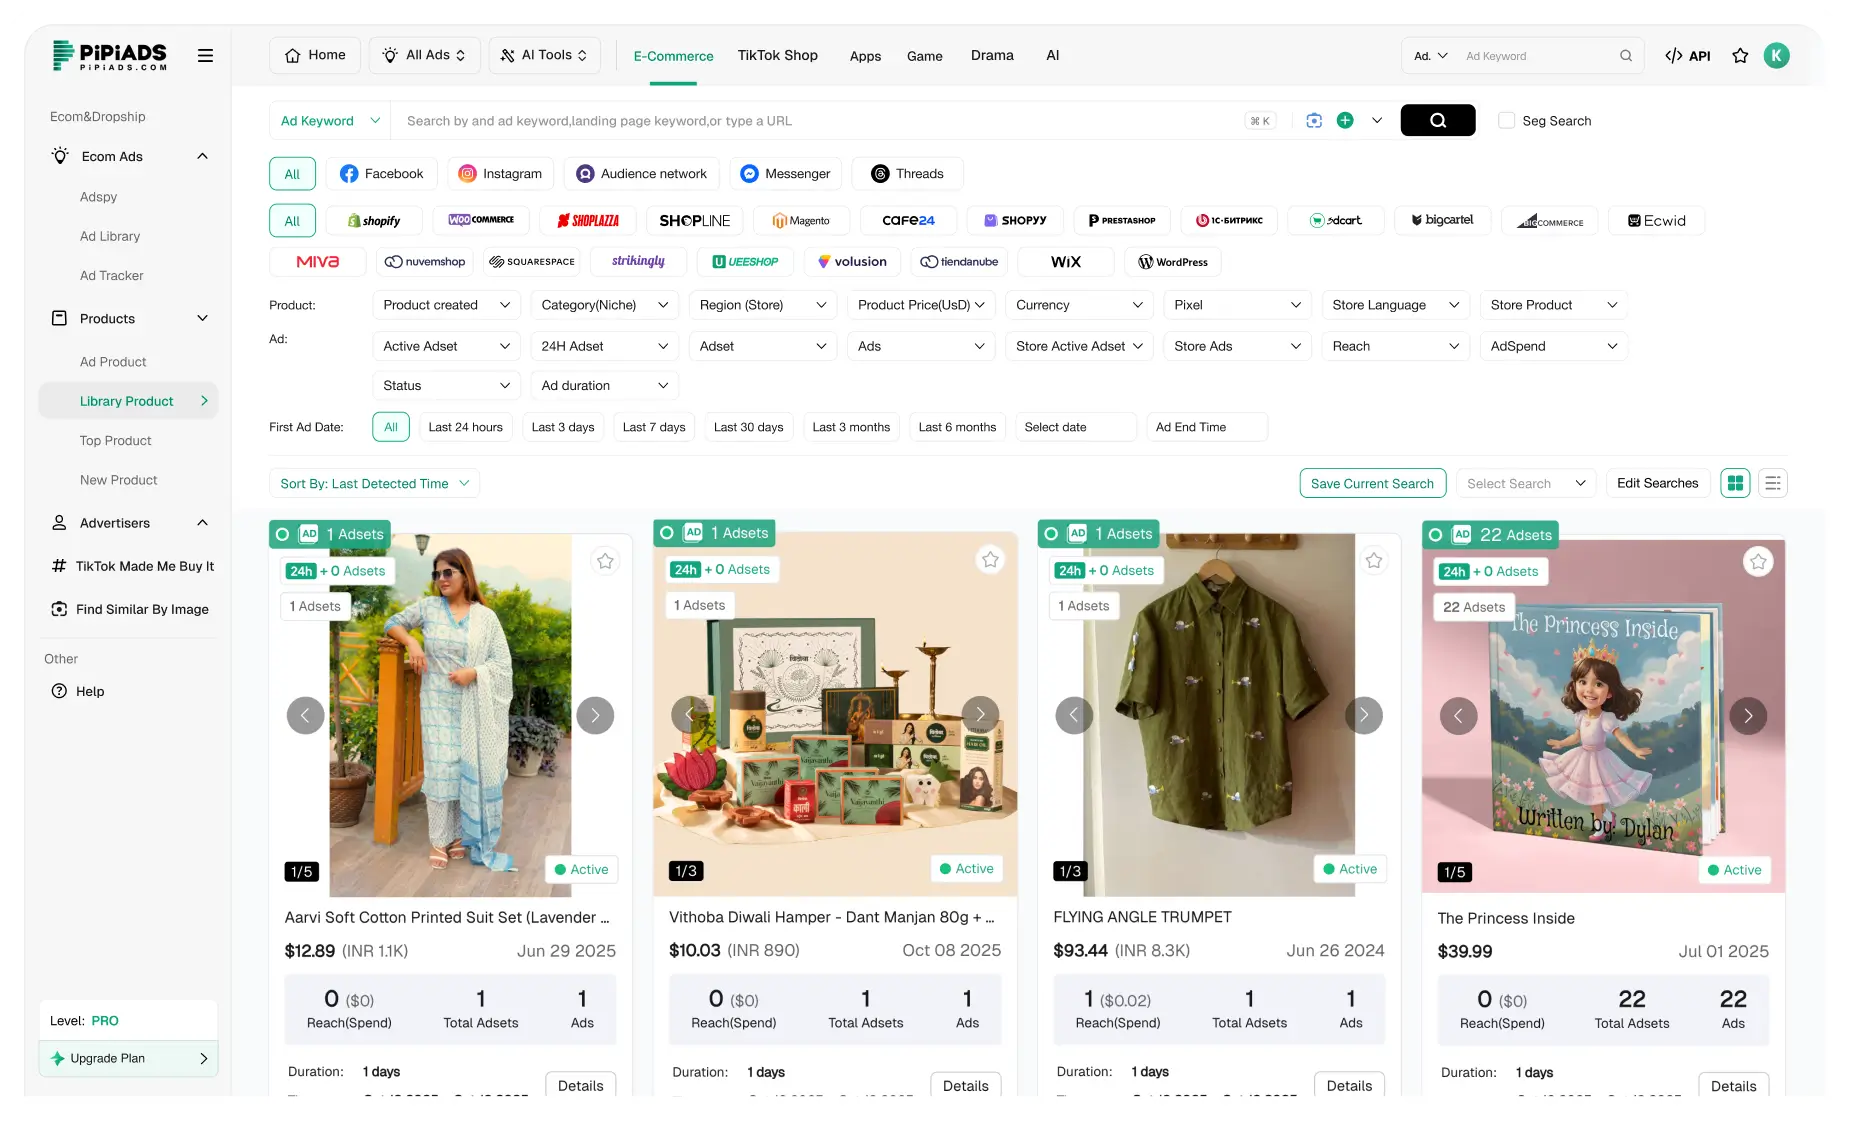Image resolution: width=1851 pixels, height=1121 pixels.
Task: Click the black search magnifier button
Action: (1437, 121)
